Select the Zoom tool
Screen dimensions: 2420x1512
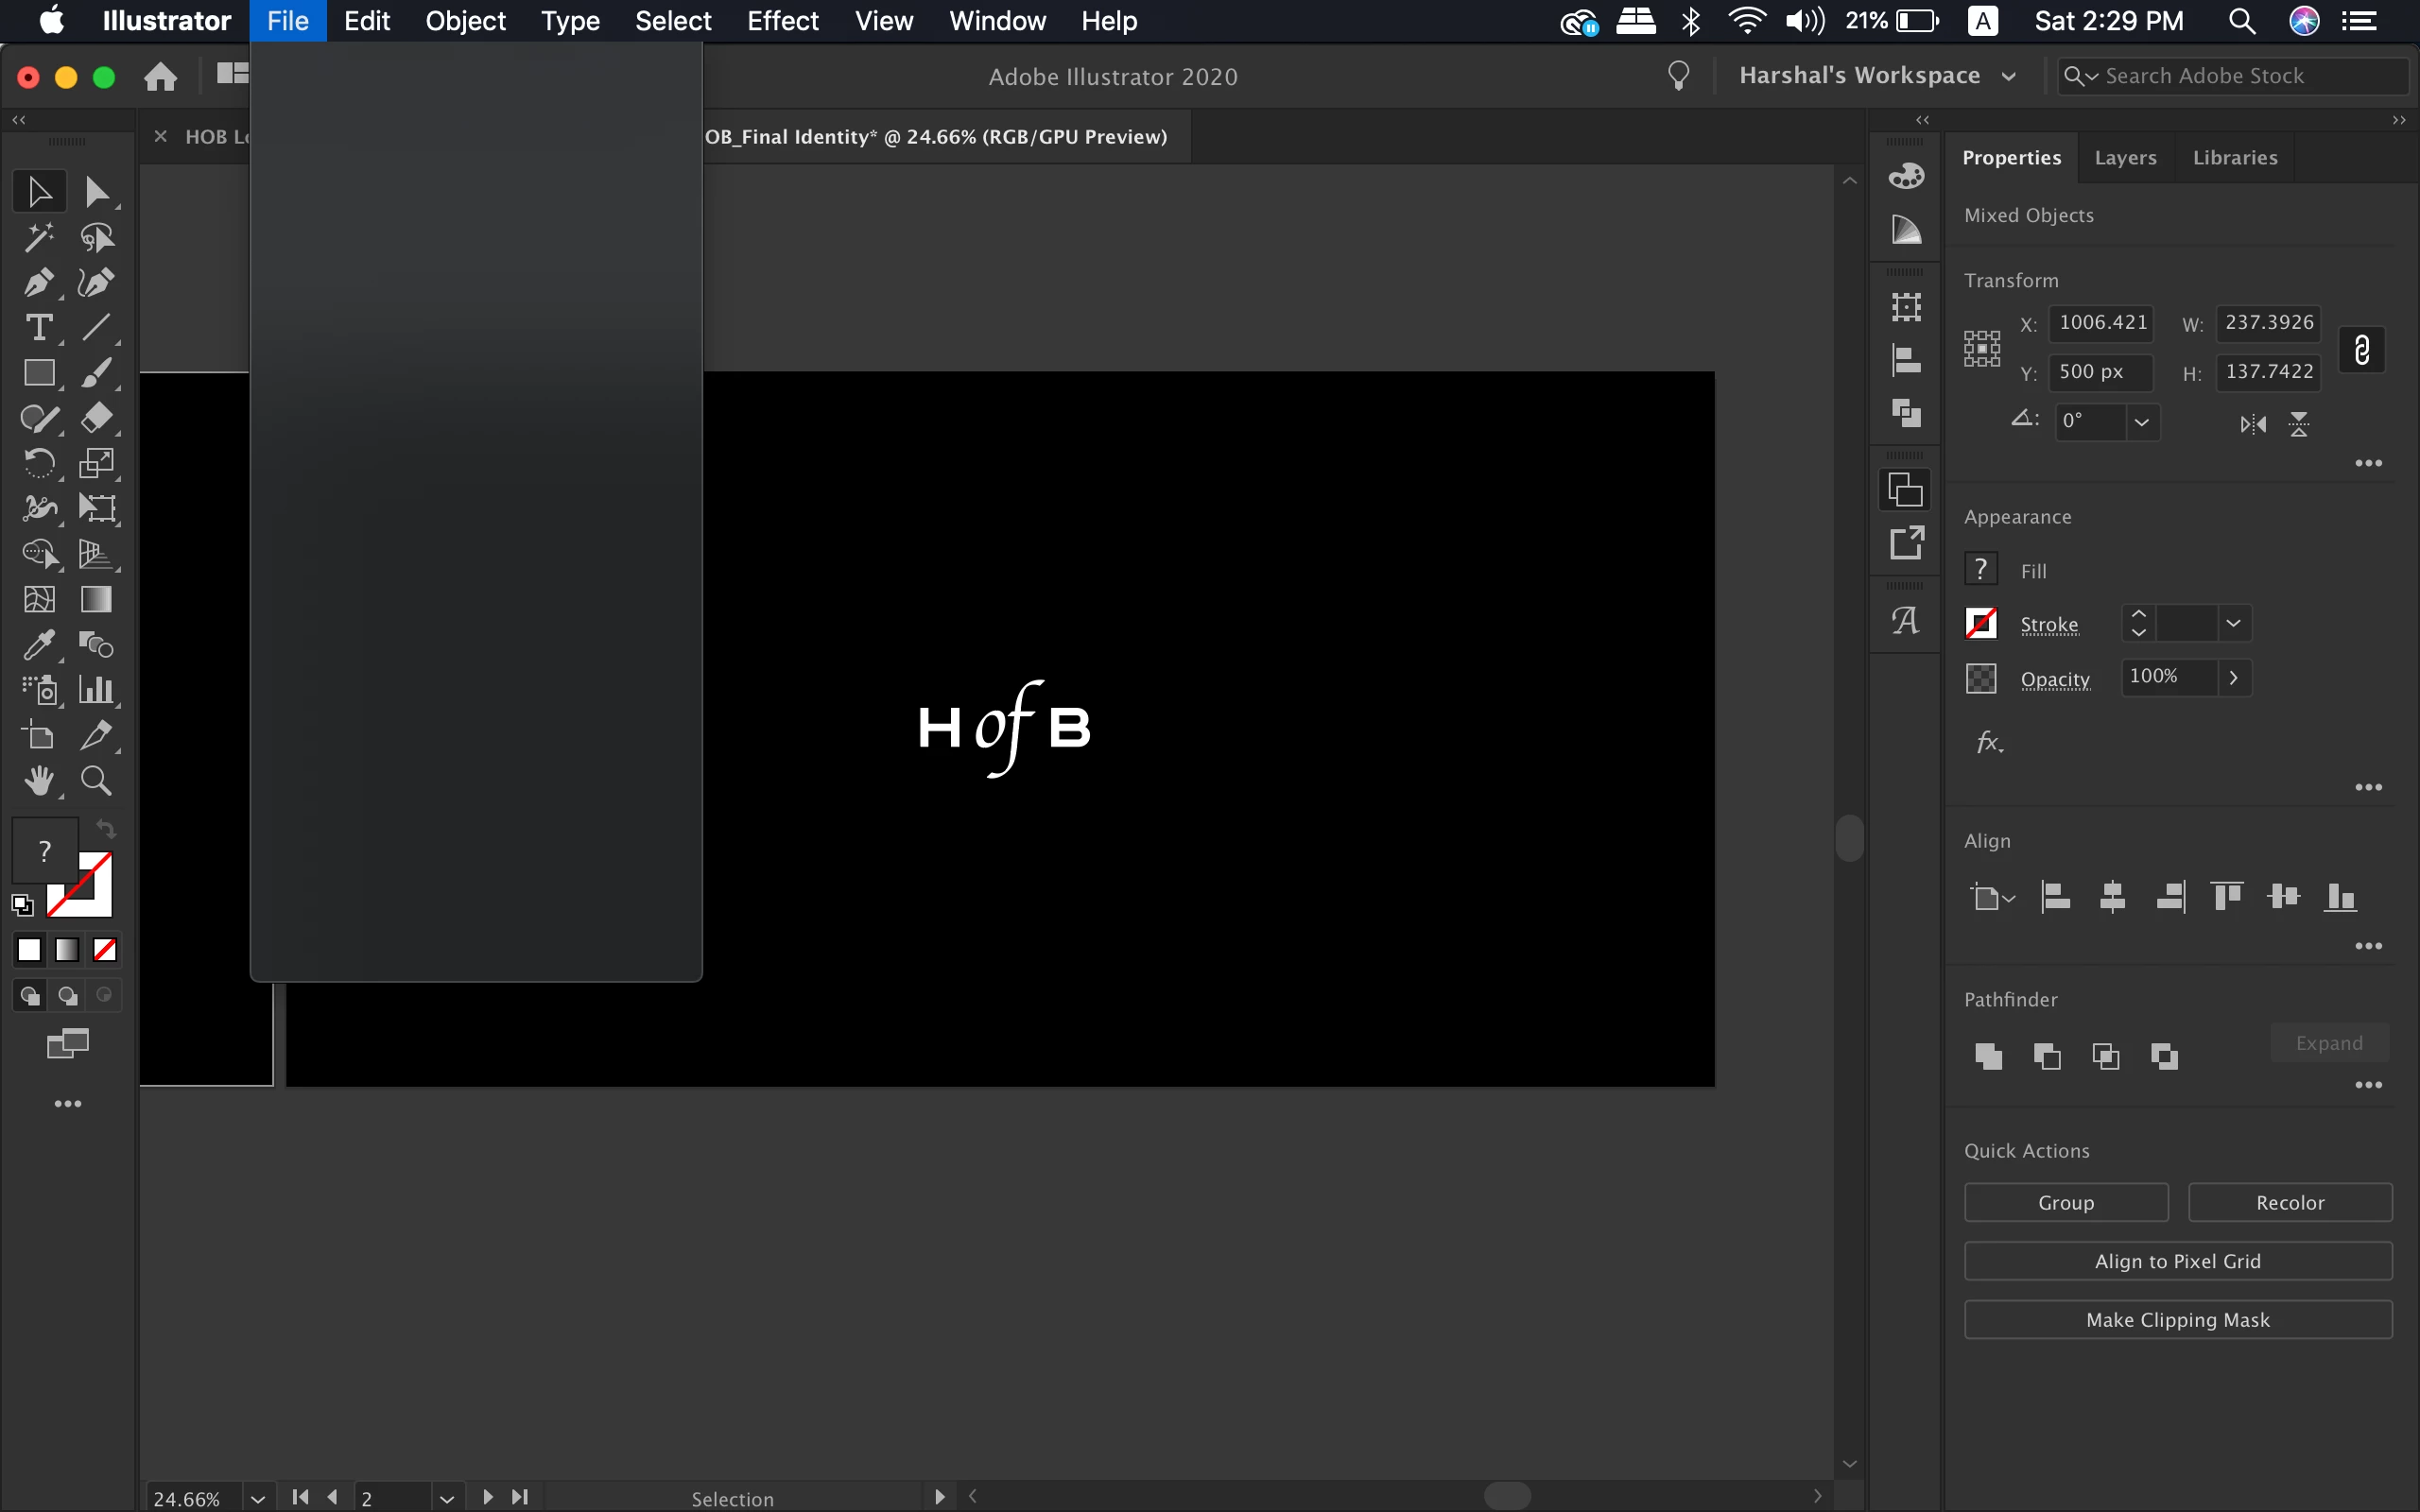click(96, 781)
